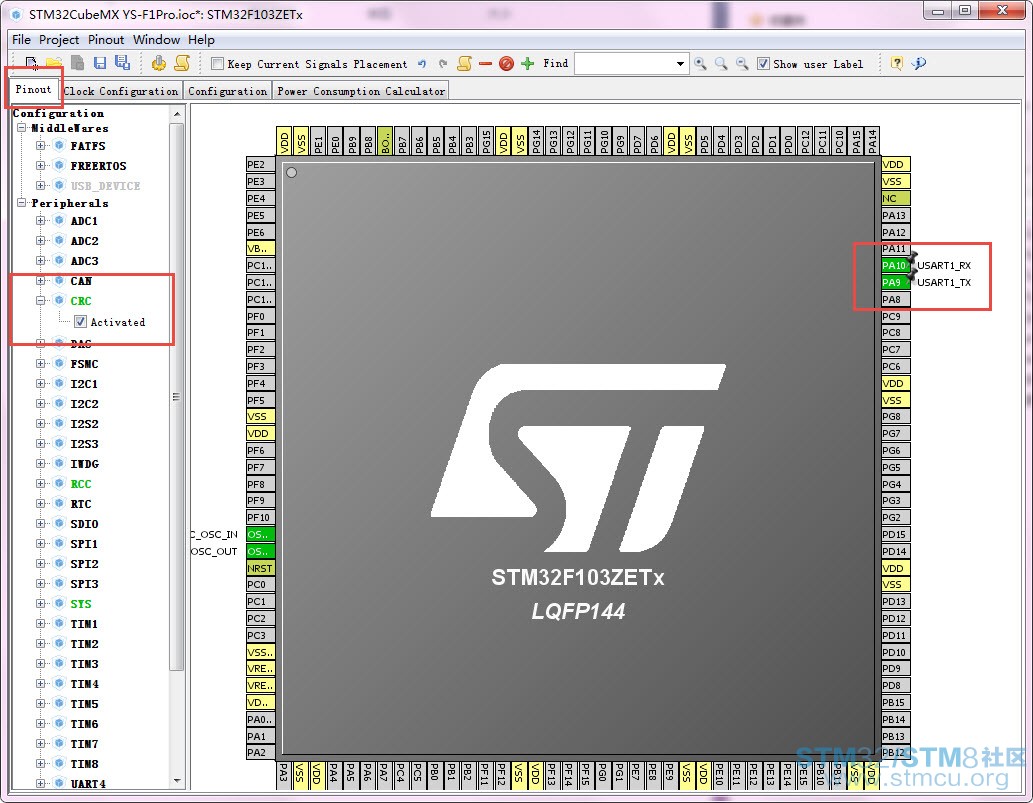Image resolution: width=1033 pixels, height=803 pixels.
Task: Uncheck the CRC Activated checkbox
Action: (x=80, y=321)
